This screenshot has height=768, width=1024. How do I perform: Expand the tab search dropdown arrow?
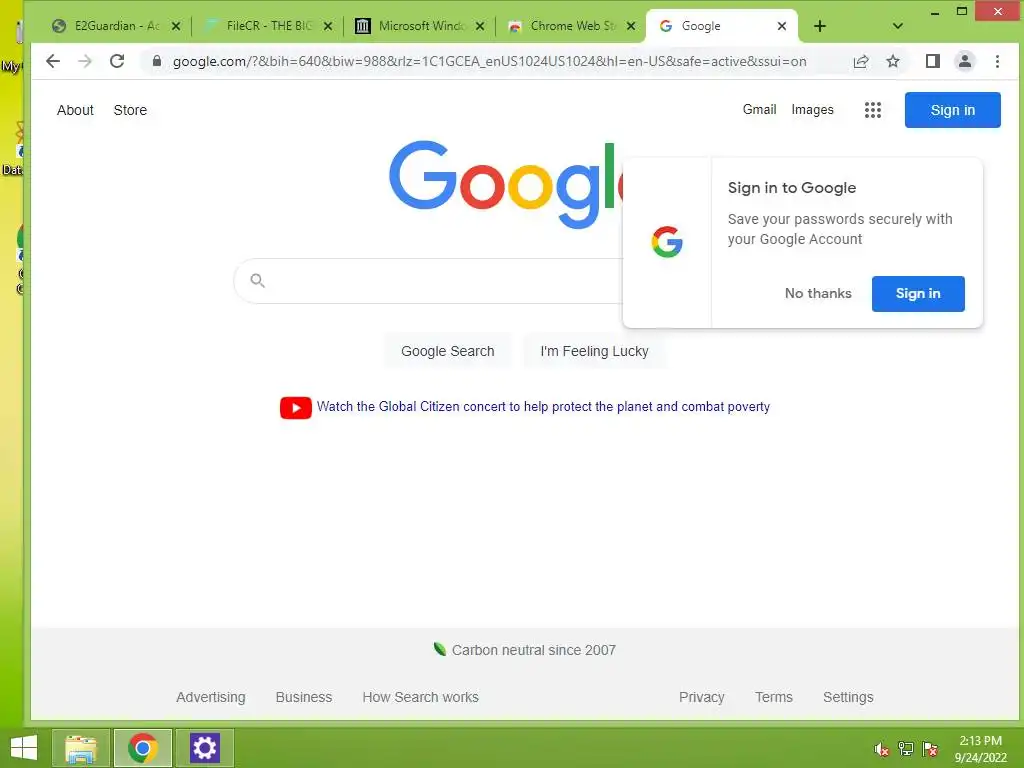(897, 26)
